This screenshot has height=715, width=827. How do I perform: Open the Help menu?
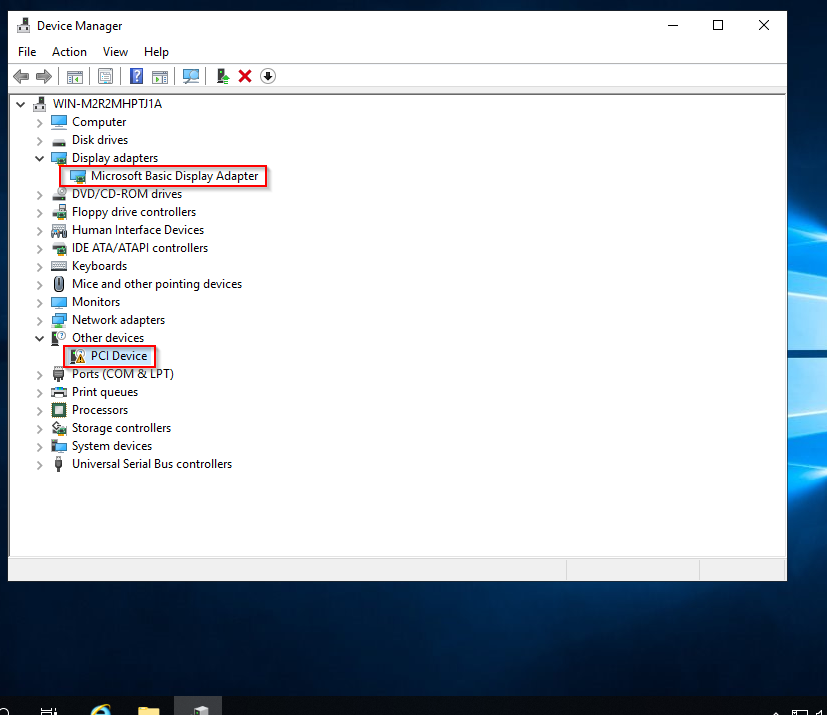tap(156, 52)
